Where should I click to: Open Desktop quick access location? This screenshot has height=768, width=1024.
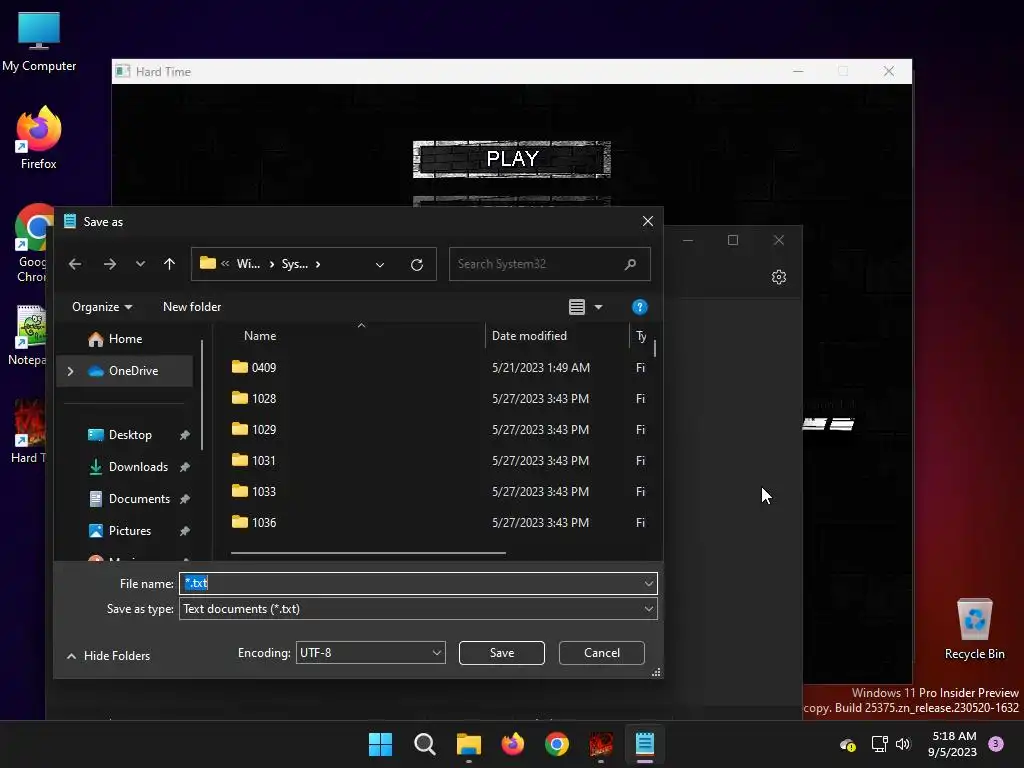(x=130, y=435)
